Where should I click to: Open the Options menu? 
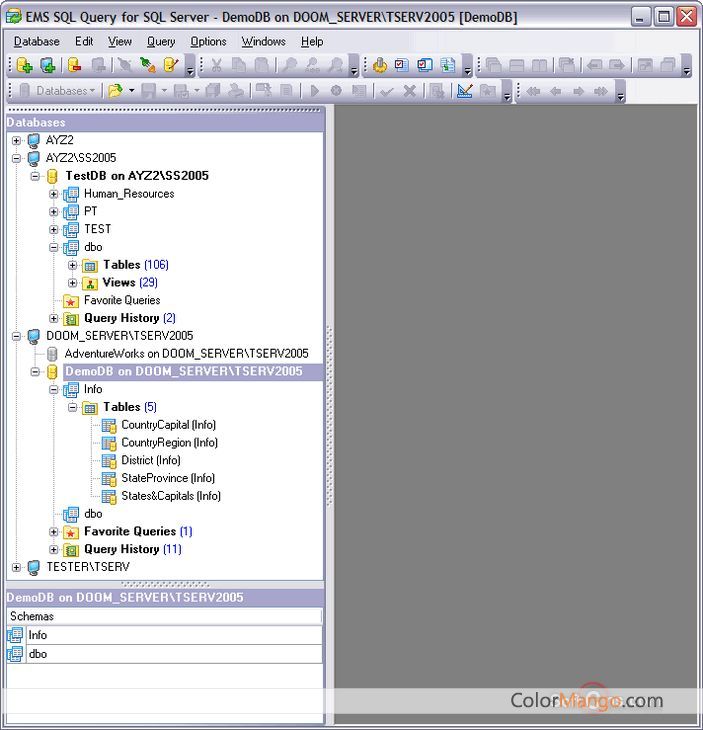point(208,41)
